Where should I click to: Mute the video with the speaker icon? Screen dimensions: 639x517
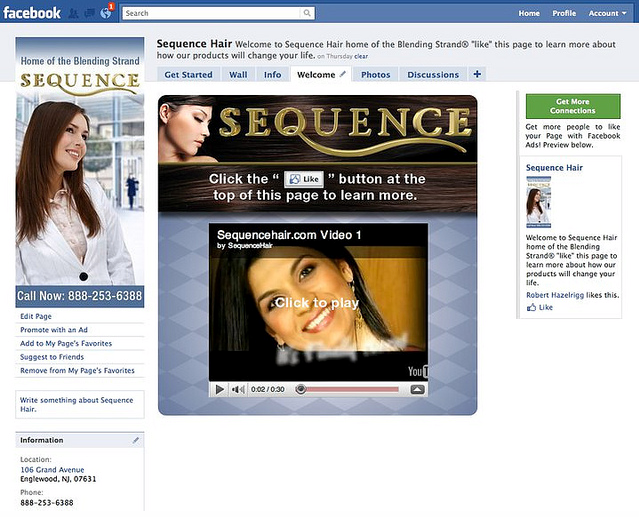[238, 389]
